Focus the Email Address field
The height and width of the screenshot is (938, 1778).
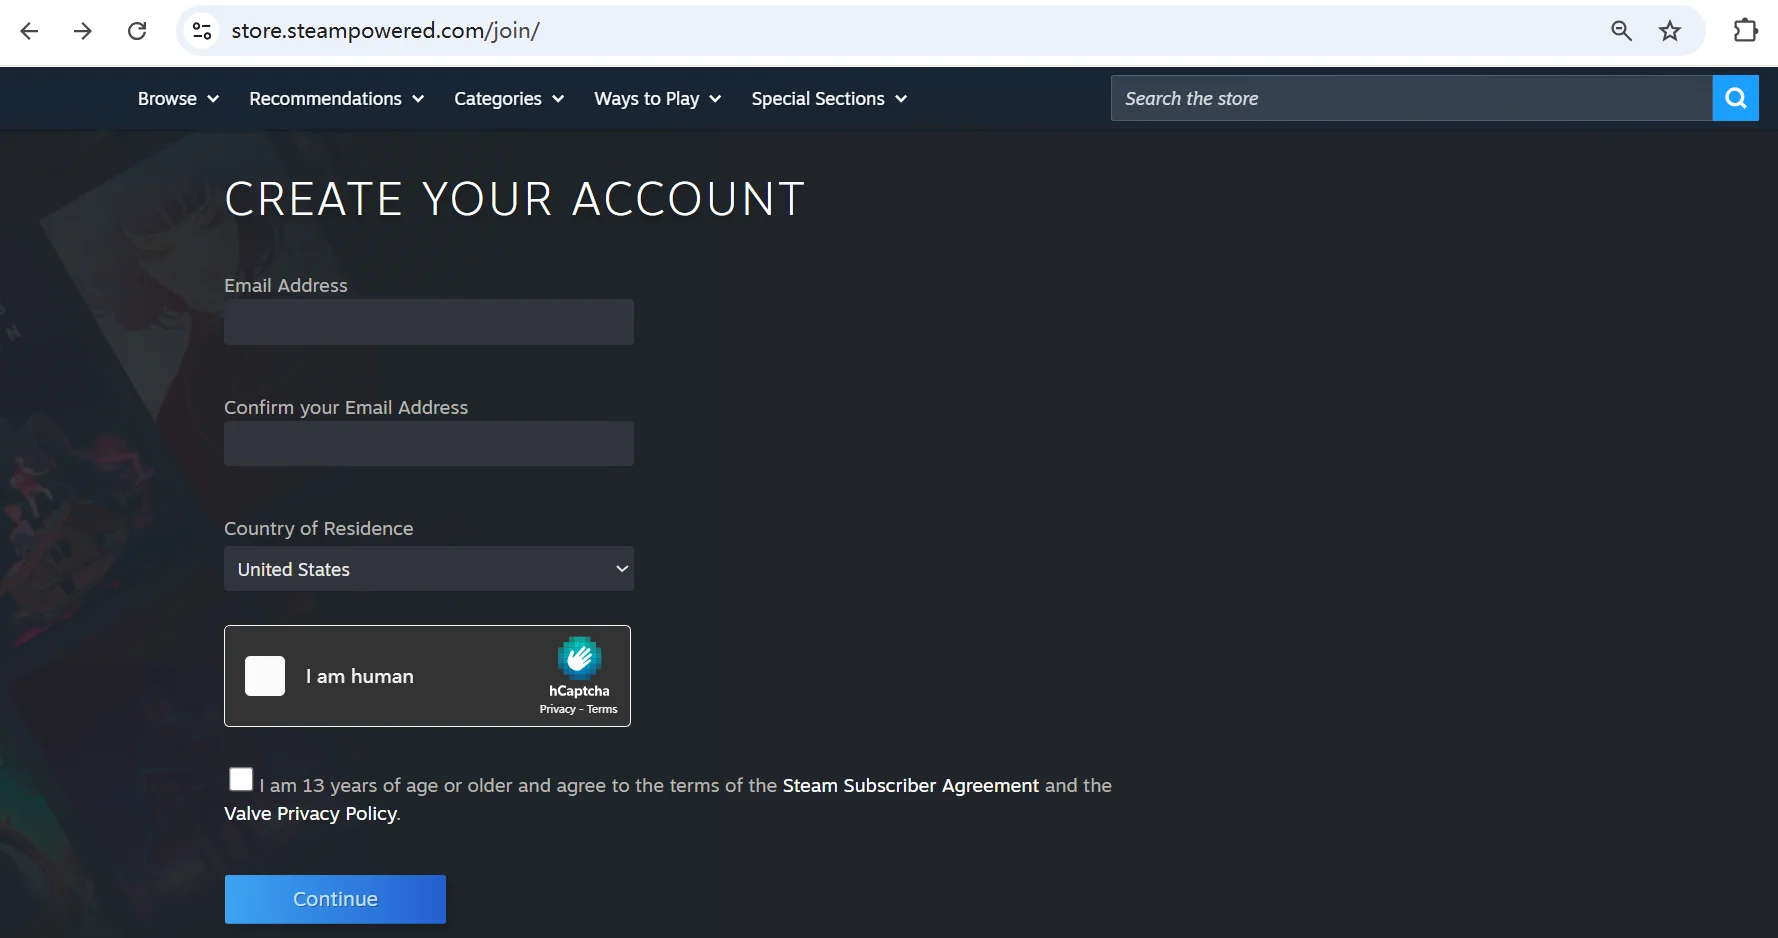pos(429,322)
